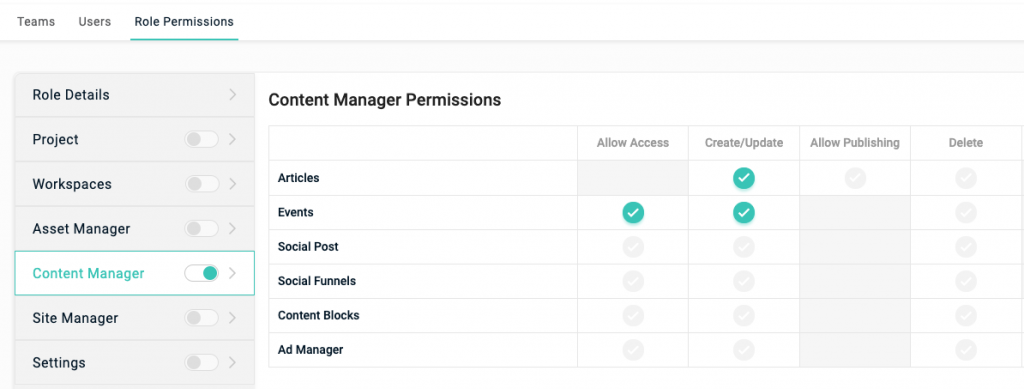Expand Site Manager section chevron
The image size is (1024, 389).
pos(232,318)
